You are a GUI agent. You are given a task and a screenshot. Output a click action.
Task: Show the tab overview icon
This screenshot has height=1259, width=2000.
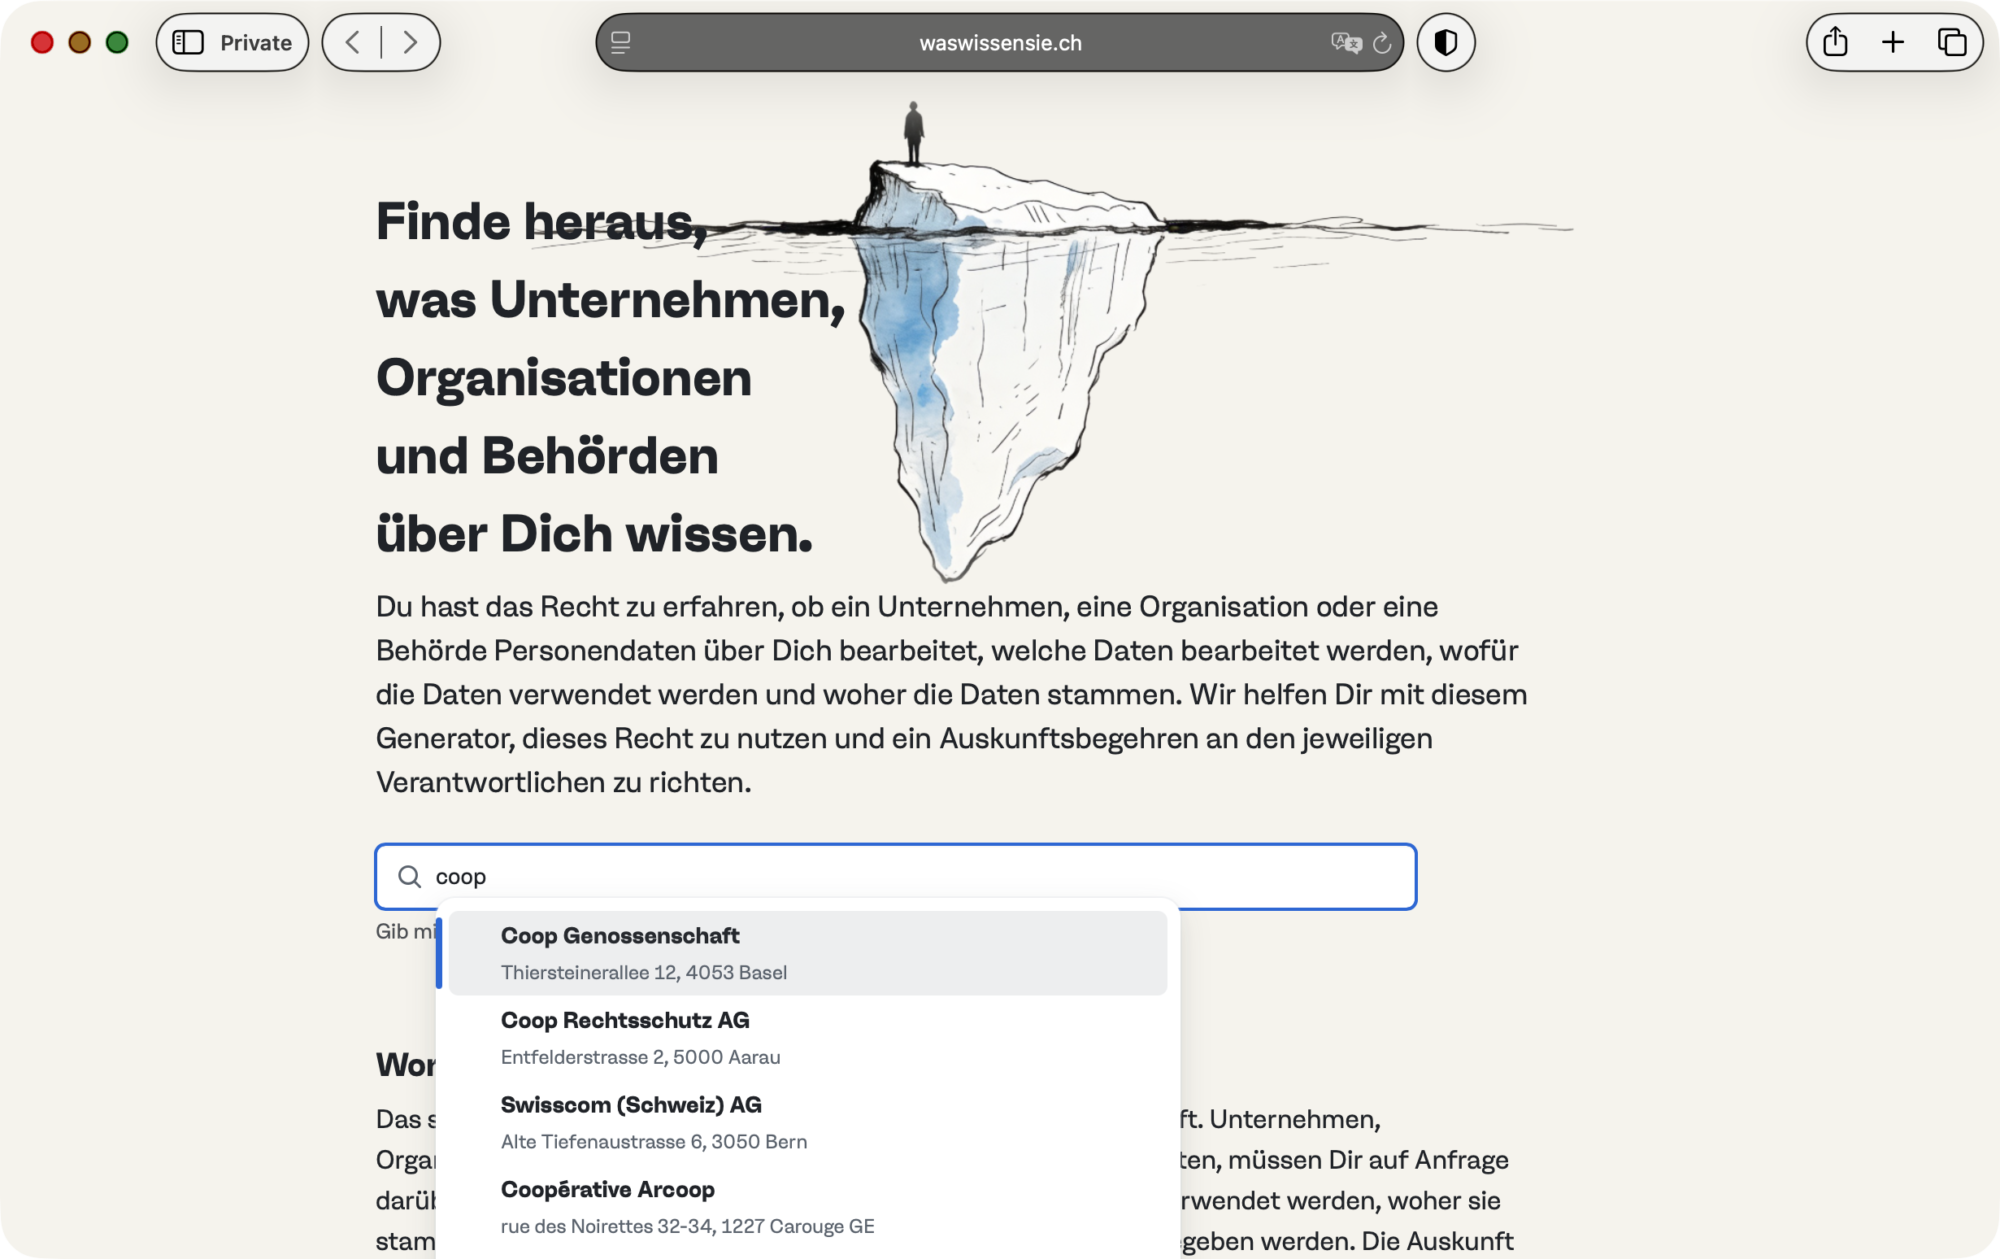(x=1952, y=42)
